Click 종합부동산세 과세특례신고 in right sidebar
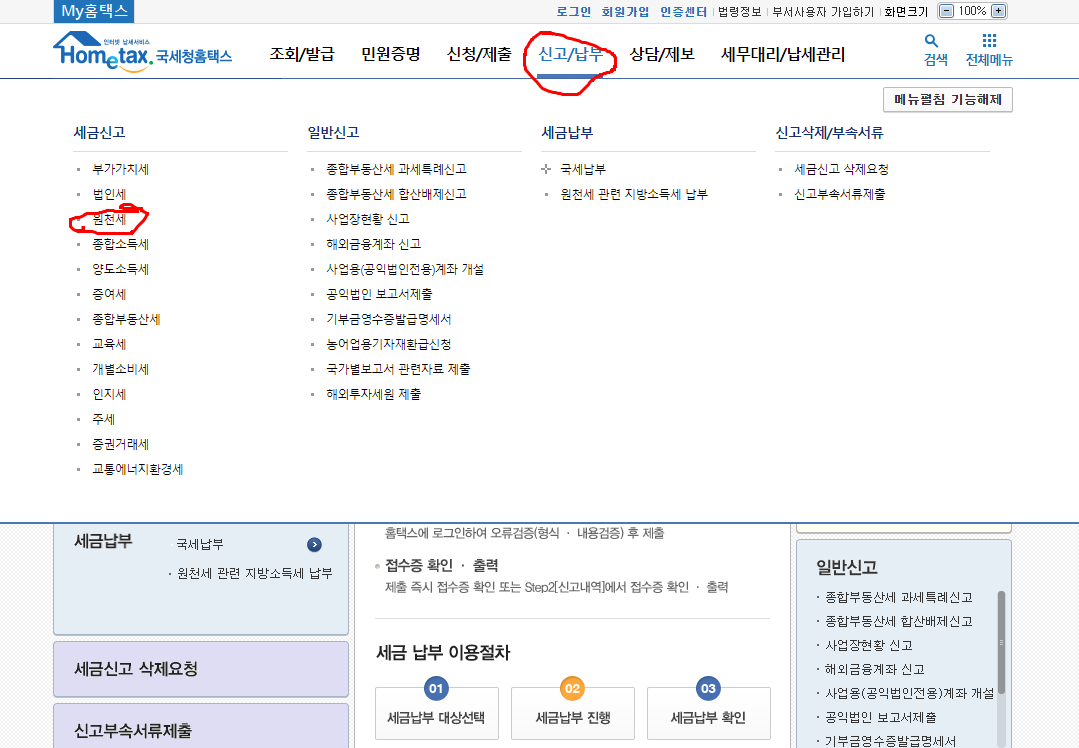This screenshot has width=1079, height=748. click(899, 597)
